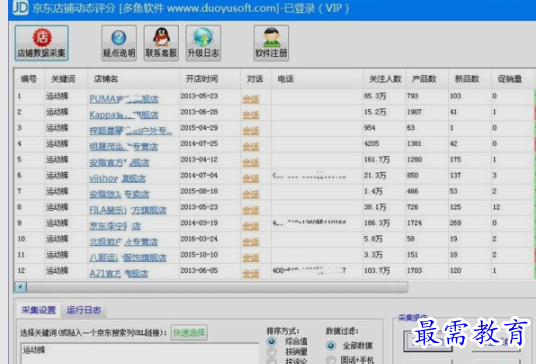Click the date 2016-03-24 in row 10

tap(199, 239)
